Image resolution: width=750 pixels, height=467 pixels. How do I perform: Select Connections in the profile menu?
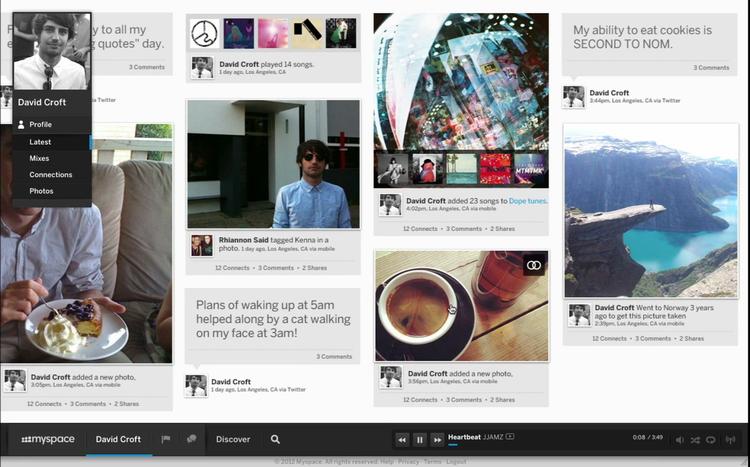(51, 174)
